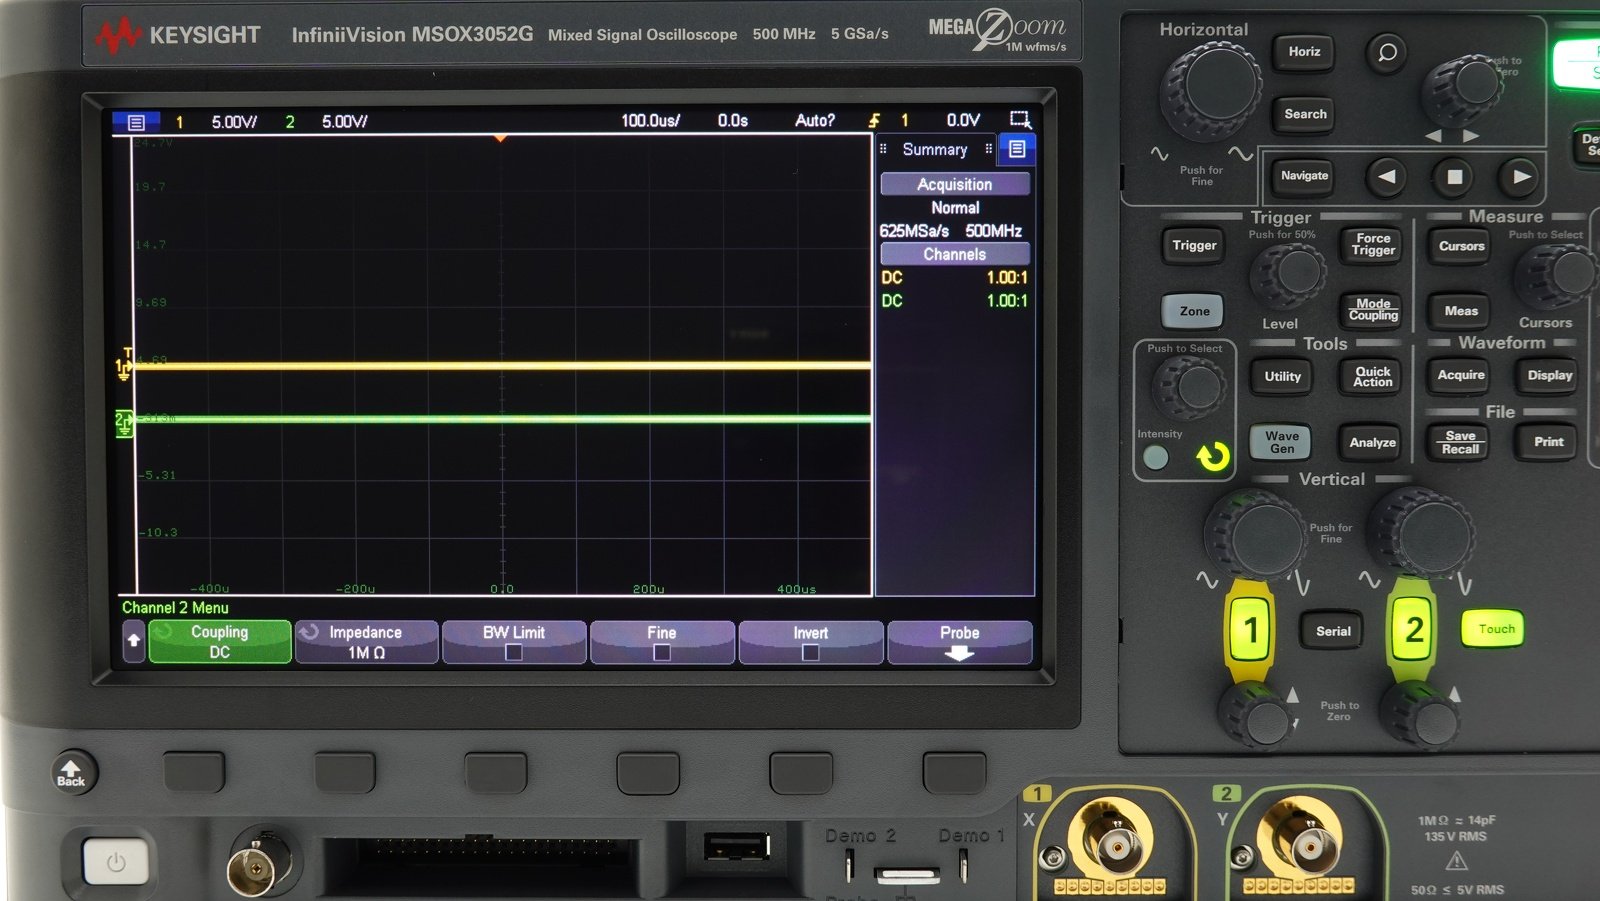1600x901 pixels.
Task: Click the channel 2 ground marker
Action: tap(124, 422)
